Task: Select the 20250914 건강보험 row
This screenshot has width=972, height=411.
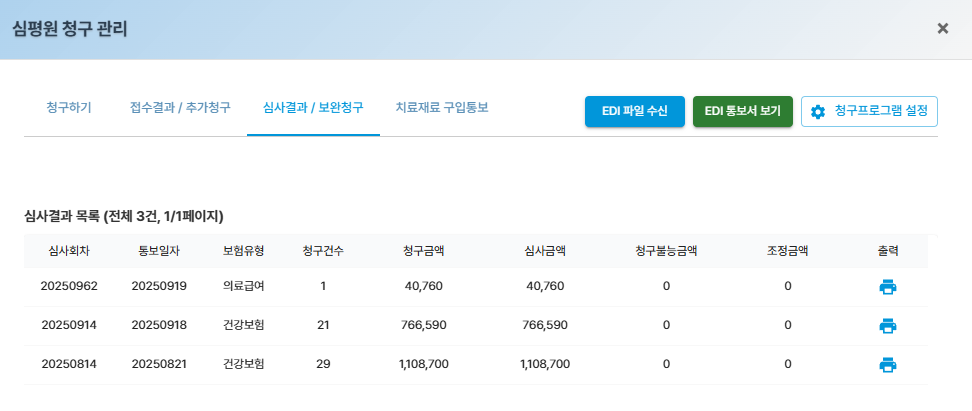Action: click(x=244, y=325)
